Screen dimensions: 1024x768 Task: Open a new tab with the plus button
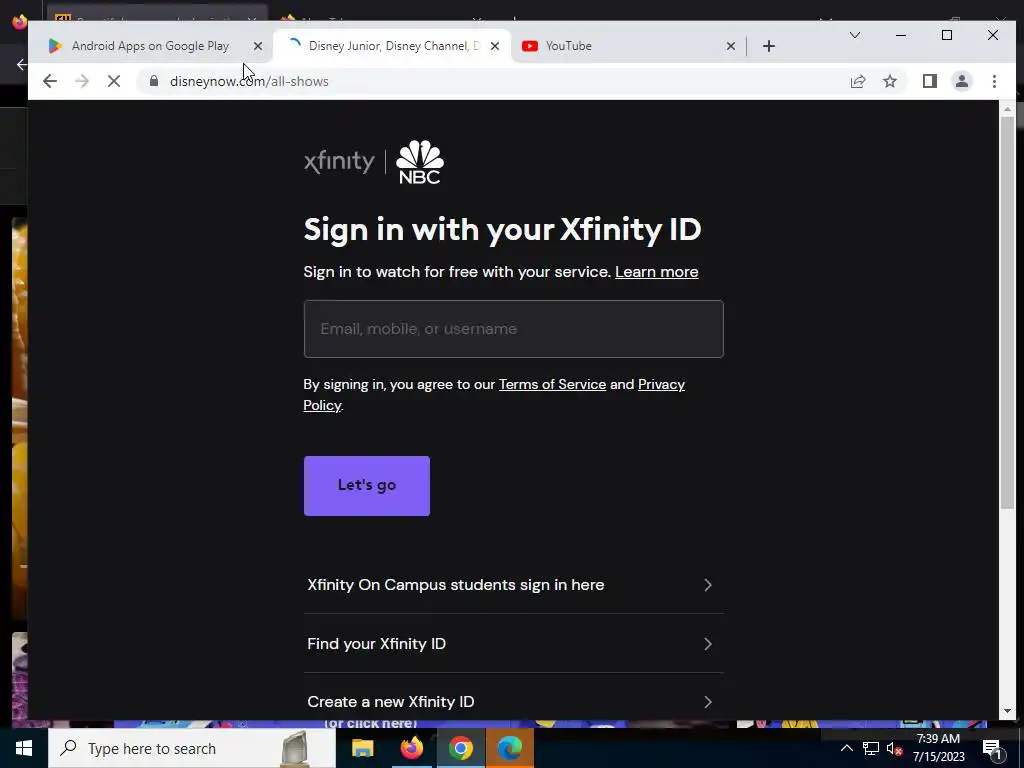click(x=769, y=46)
